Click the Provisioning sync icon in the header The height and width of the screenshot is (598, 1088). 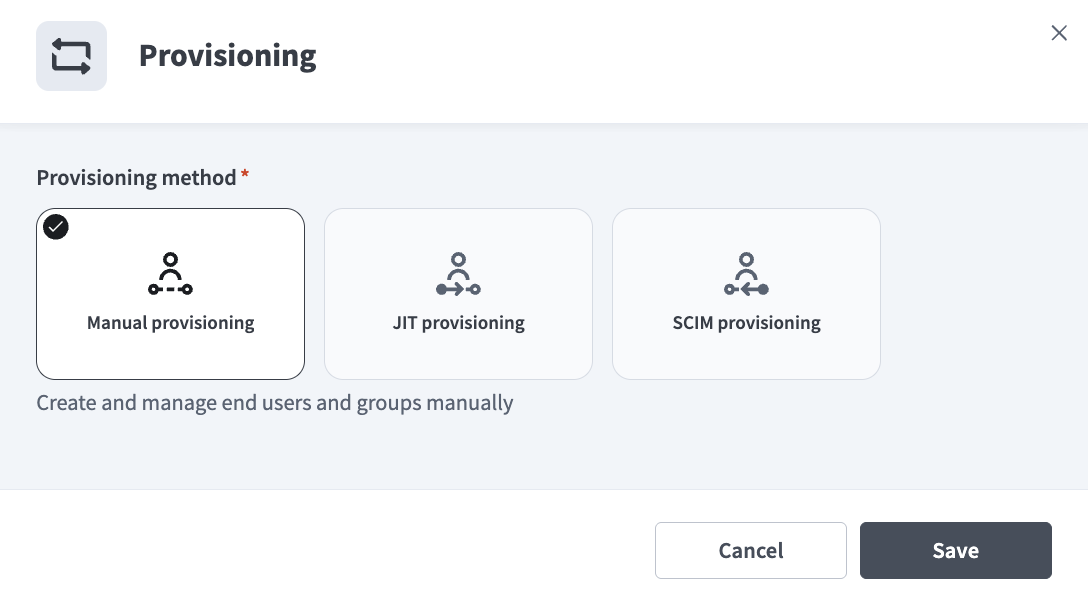pos(71,56)
